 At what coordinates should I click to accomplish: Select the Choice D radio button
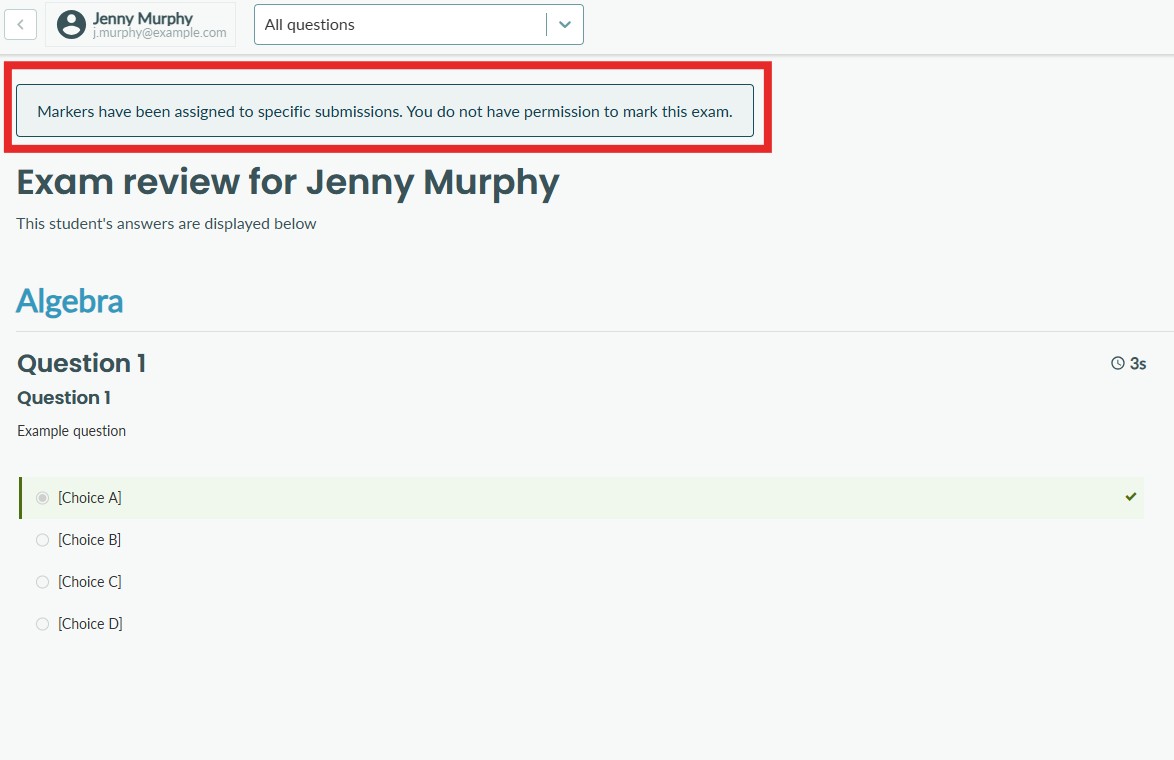[42, 624]
